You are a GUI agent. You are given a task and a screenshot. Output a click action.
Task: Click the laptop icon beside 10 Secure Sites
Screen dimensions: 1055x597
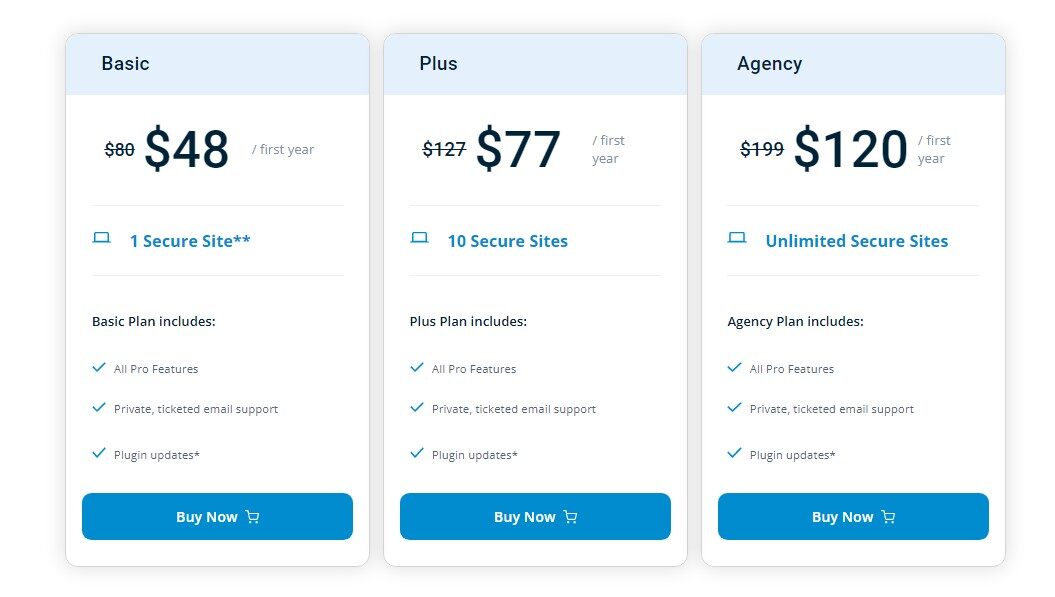(x=419, y=238)
